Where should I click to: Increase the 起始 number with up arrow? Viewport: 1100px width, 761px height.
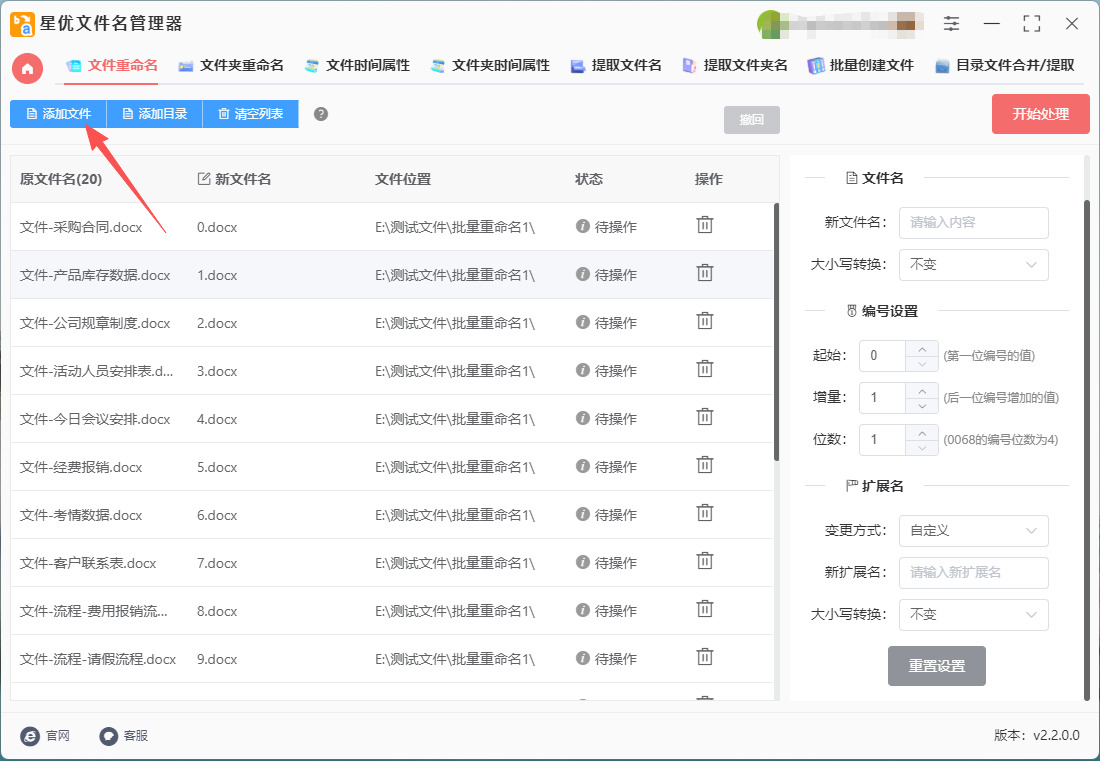click(921, 348)
